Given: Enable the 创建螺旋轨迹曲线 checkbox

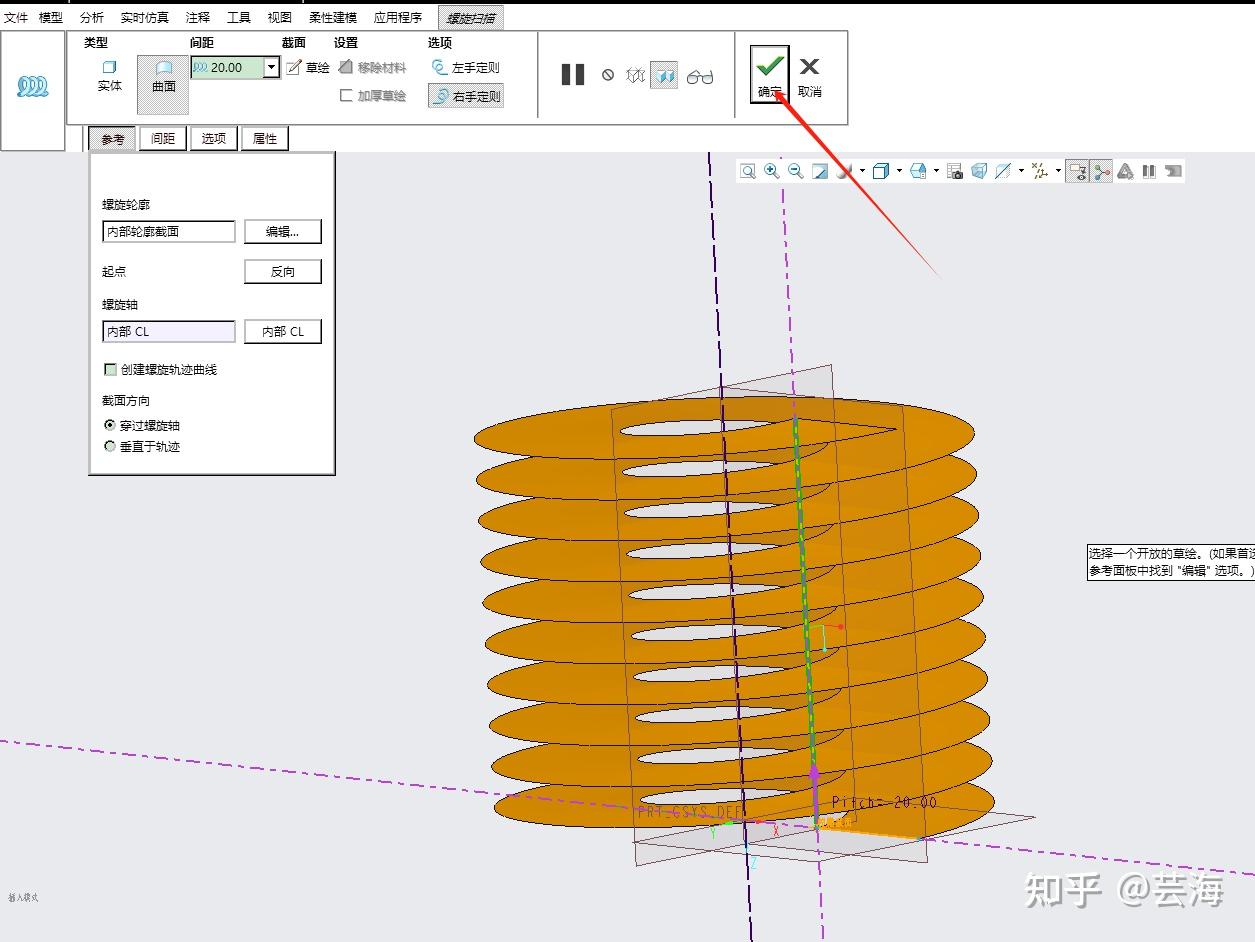Looking at the screenshot, I should 111,370.
